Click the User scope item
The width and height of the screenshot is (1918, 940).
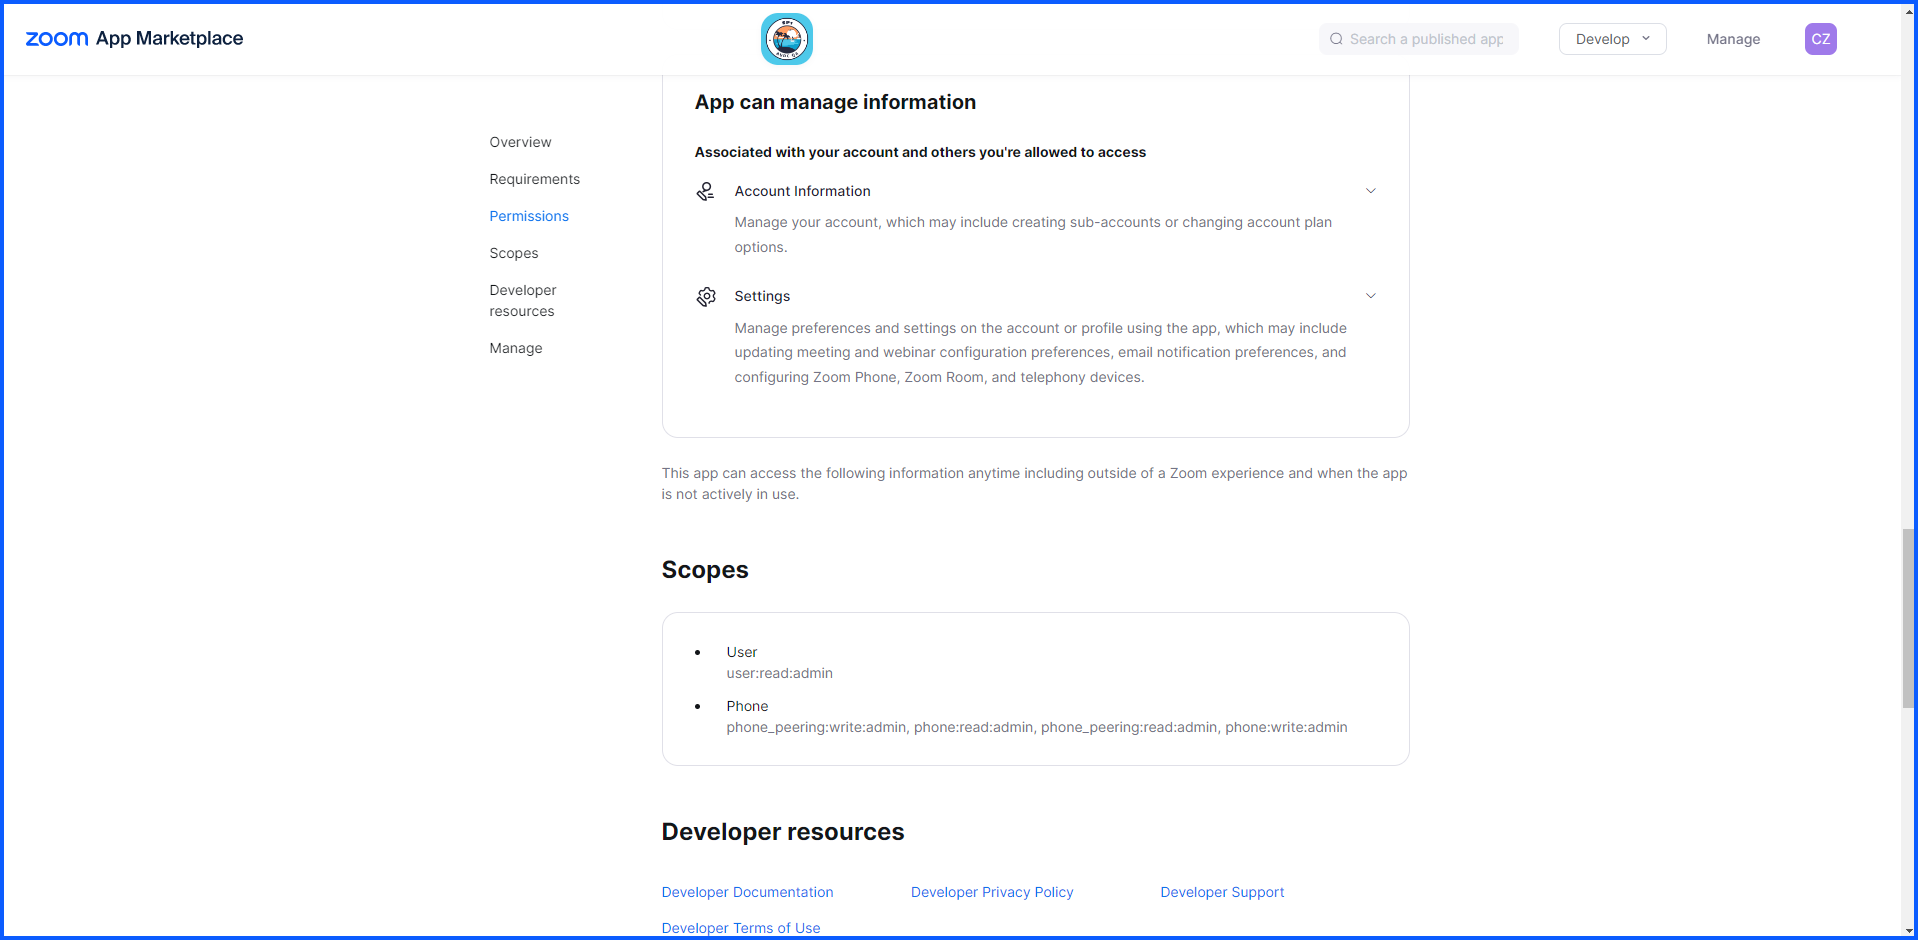pos(742,652)
